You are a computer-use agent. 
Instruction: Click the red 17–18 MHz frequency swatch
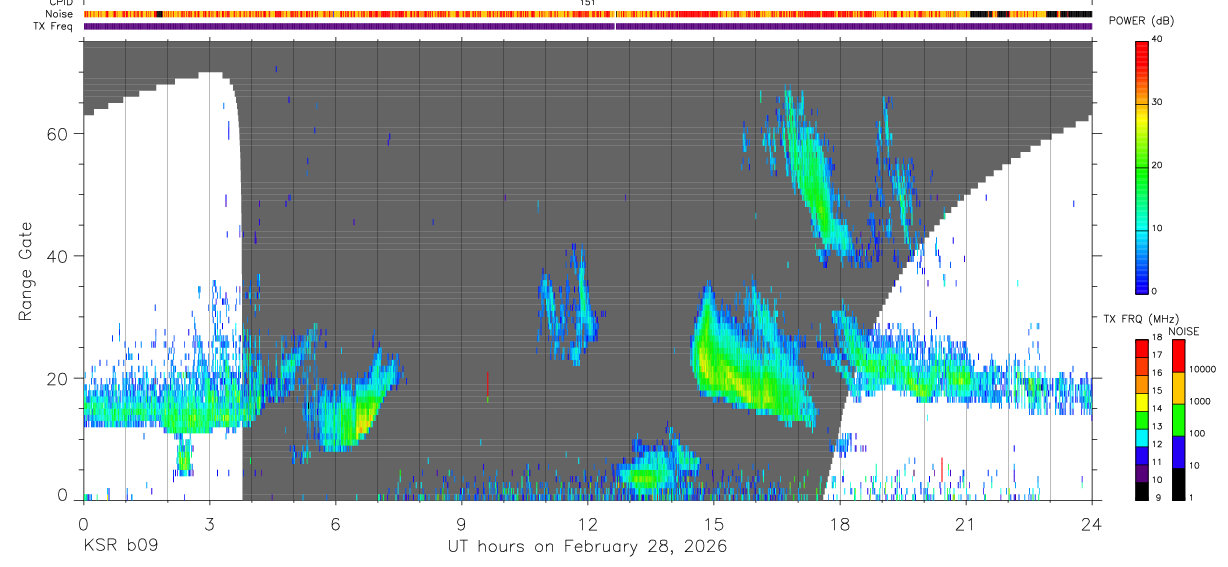click(x=1142, y=346)
